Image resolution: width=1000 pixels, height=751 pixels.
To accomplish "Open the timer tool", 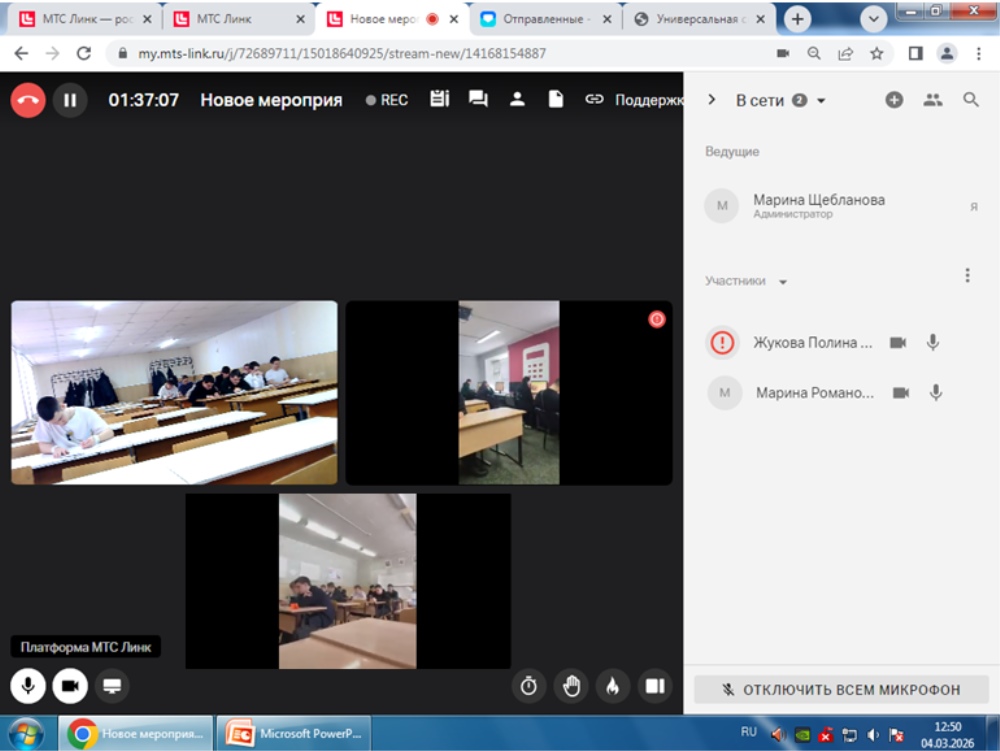I will [x=529, y=686].
